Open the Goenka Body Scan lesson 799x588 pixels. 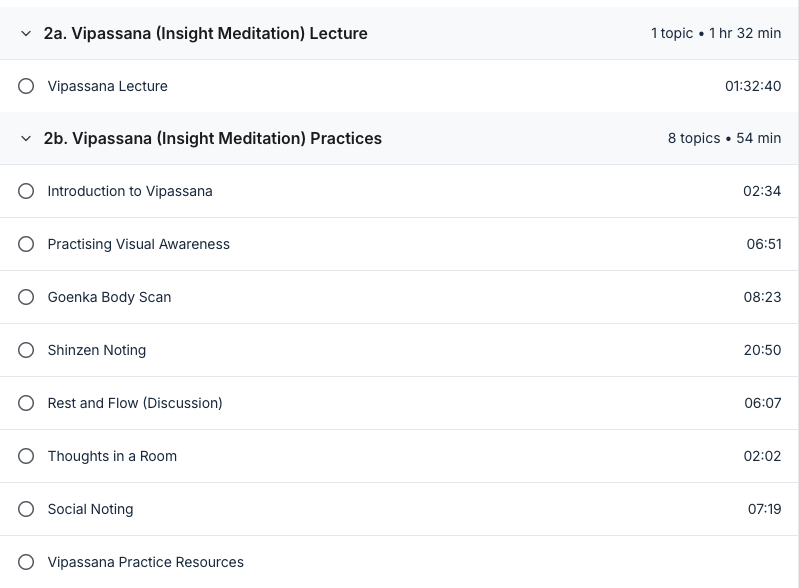click(110, 297)
